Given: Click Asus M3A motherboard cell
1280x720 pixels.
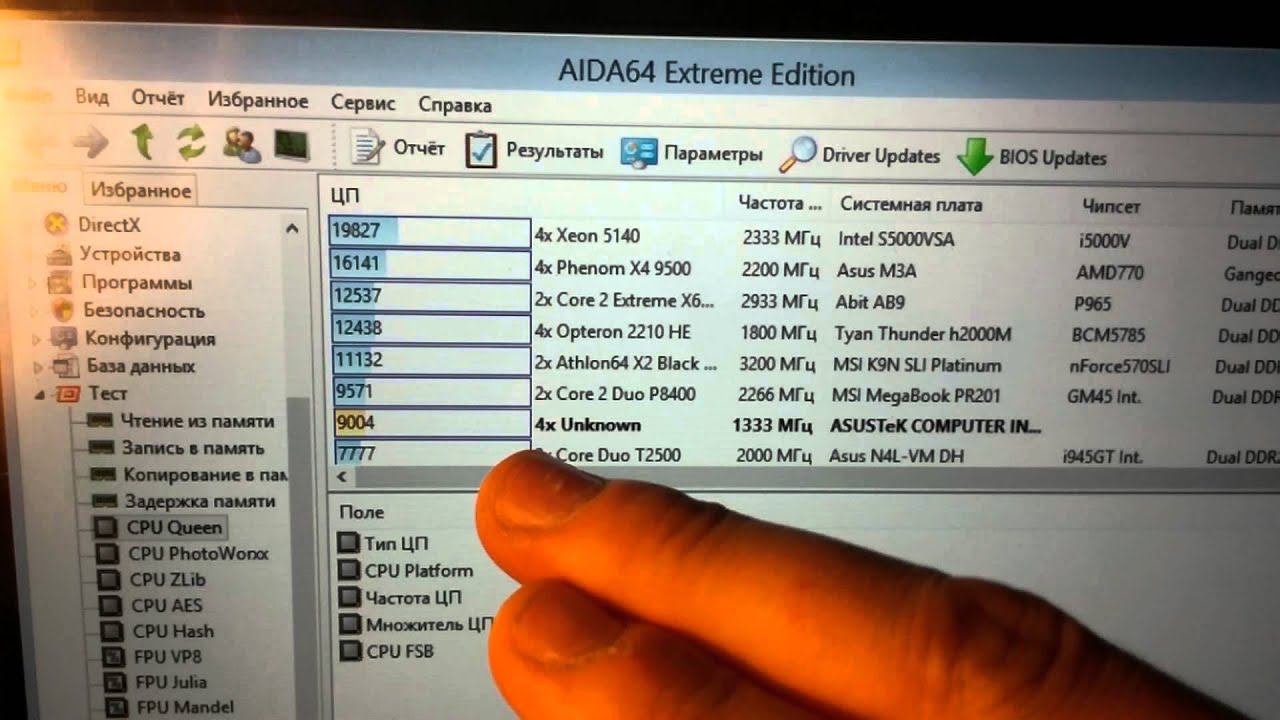Looking at the screenshot, I should (x=877, y=271).
